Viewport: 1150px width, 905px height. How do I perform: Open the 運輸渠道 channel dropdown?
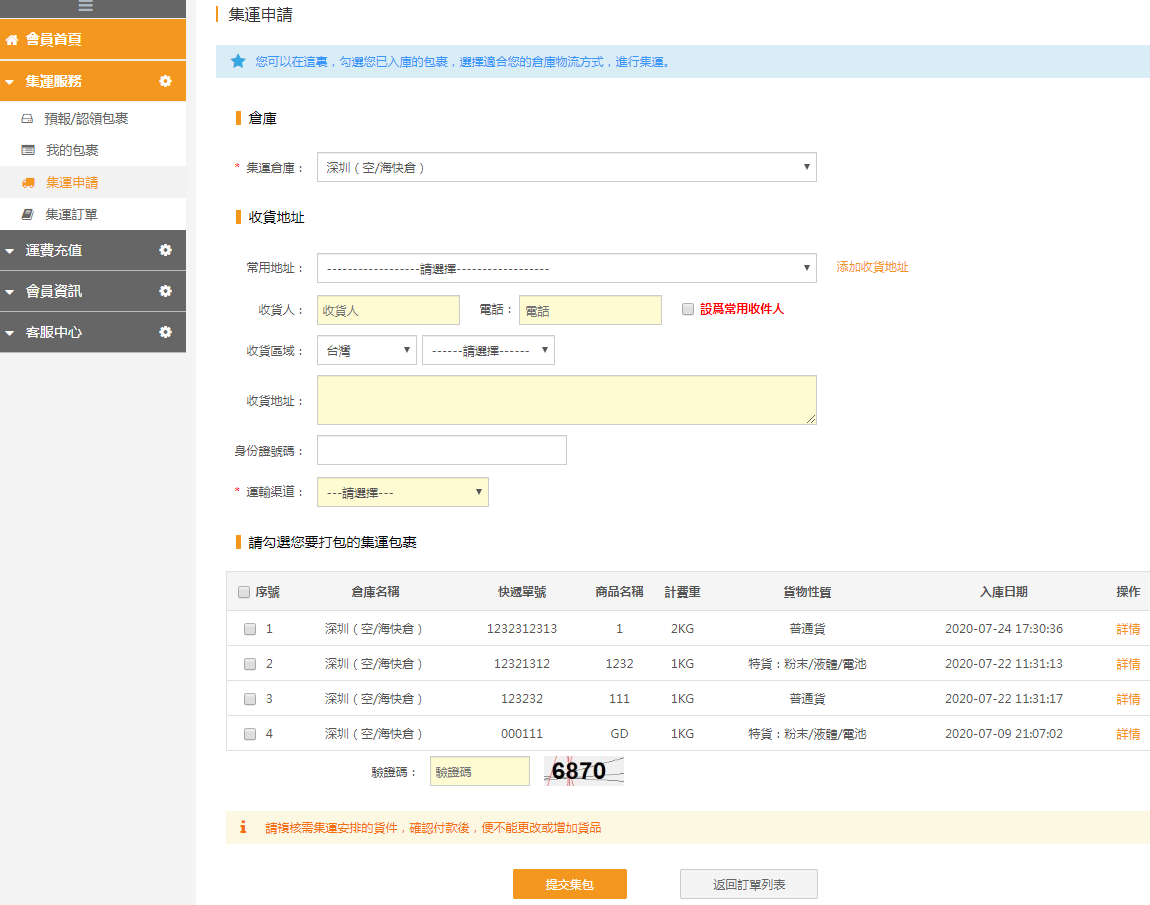[403, 492]
